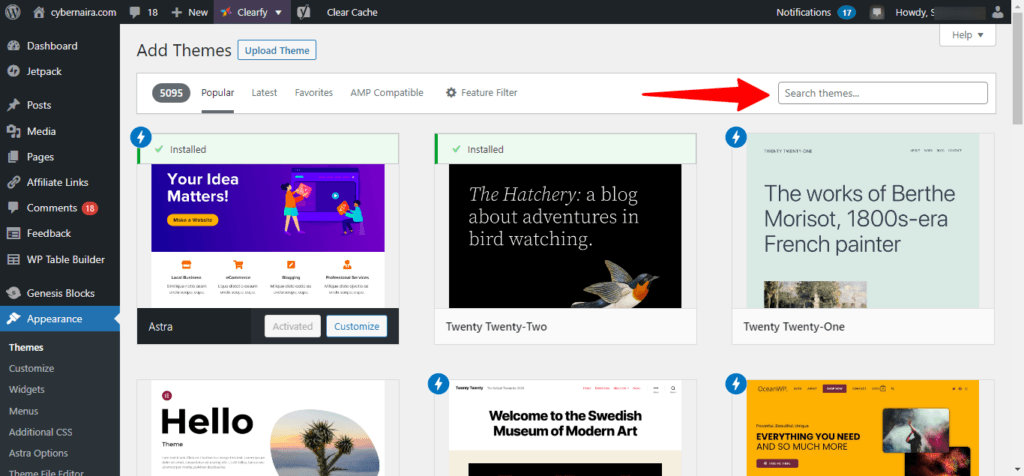The image size is (1024, 476).
Task: Click the Appearance menu item
Action: coord(59,319)
